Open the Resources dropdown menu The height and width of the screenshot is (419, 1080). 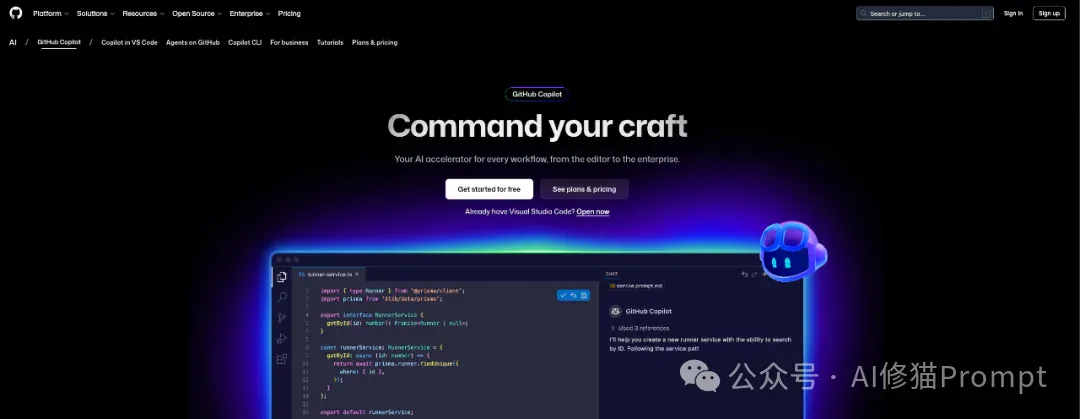[x=143, y=14]
